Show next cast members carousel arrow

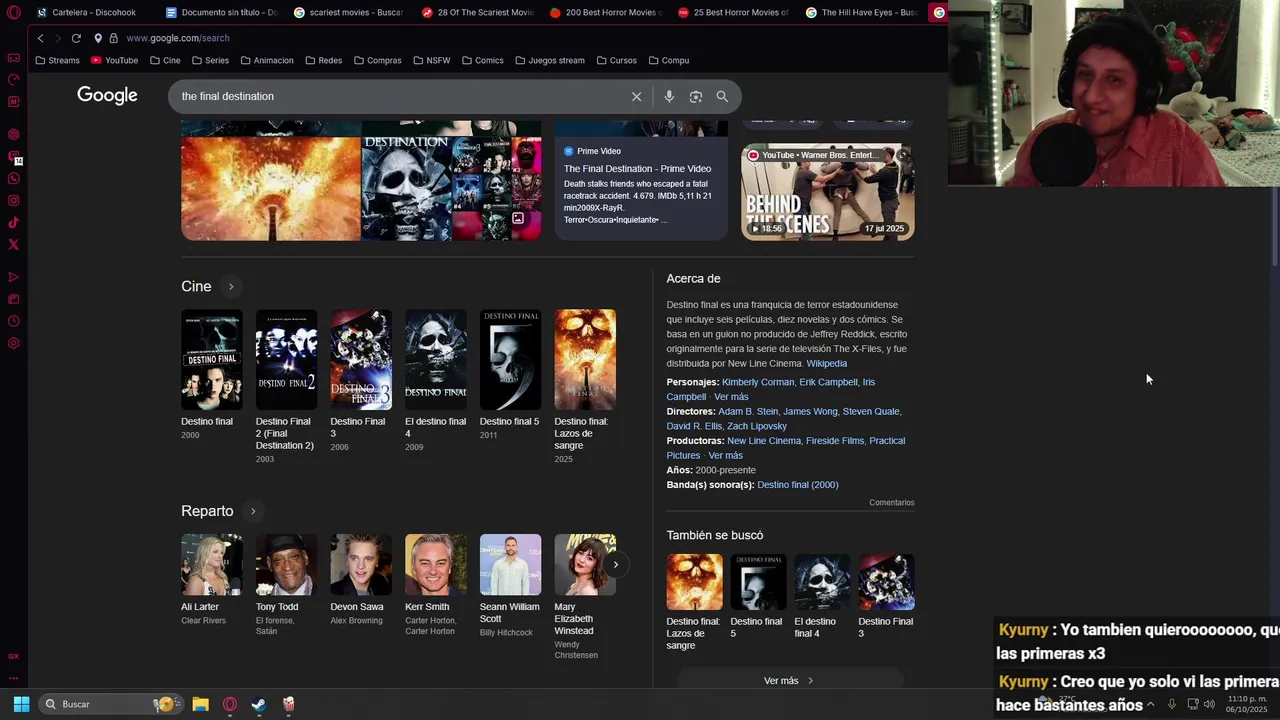[x=616, y=565]
